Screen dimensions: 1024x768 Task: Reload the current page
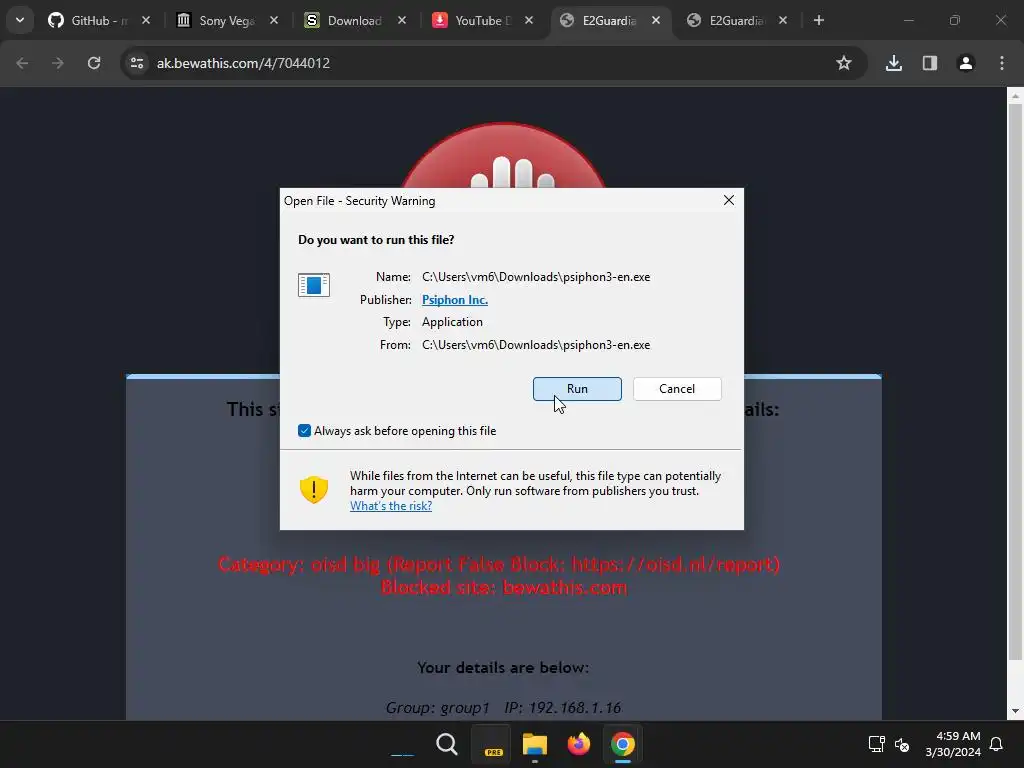94,63
